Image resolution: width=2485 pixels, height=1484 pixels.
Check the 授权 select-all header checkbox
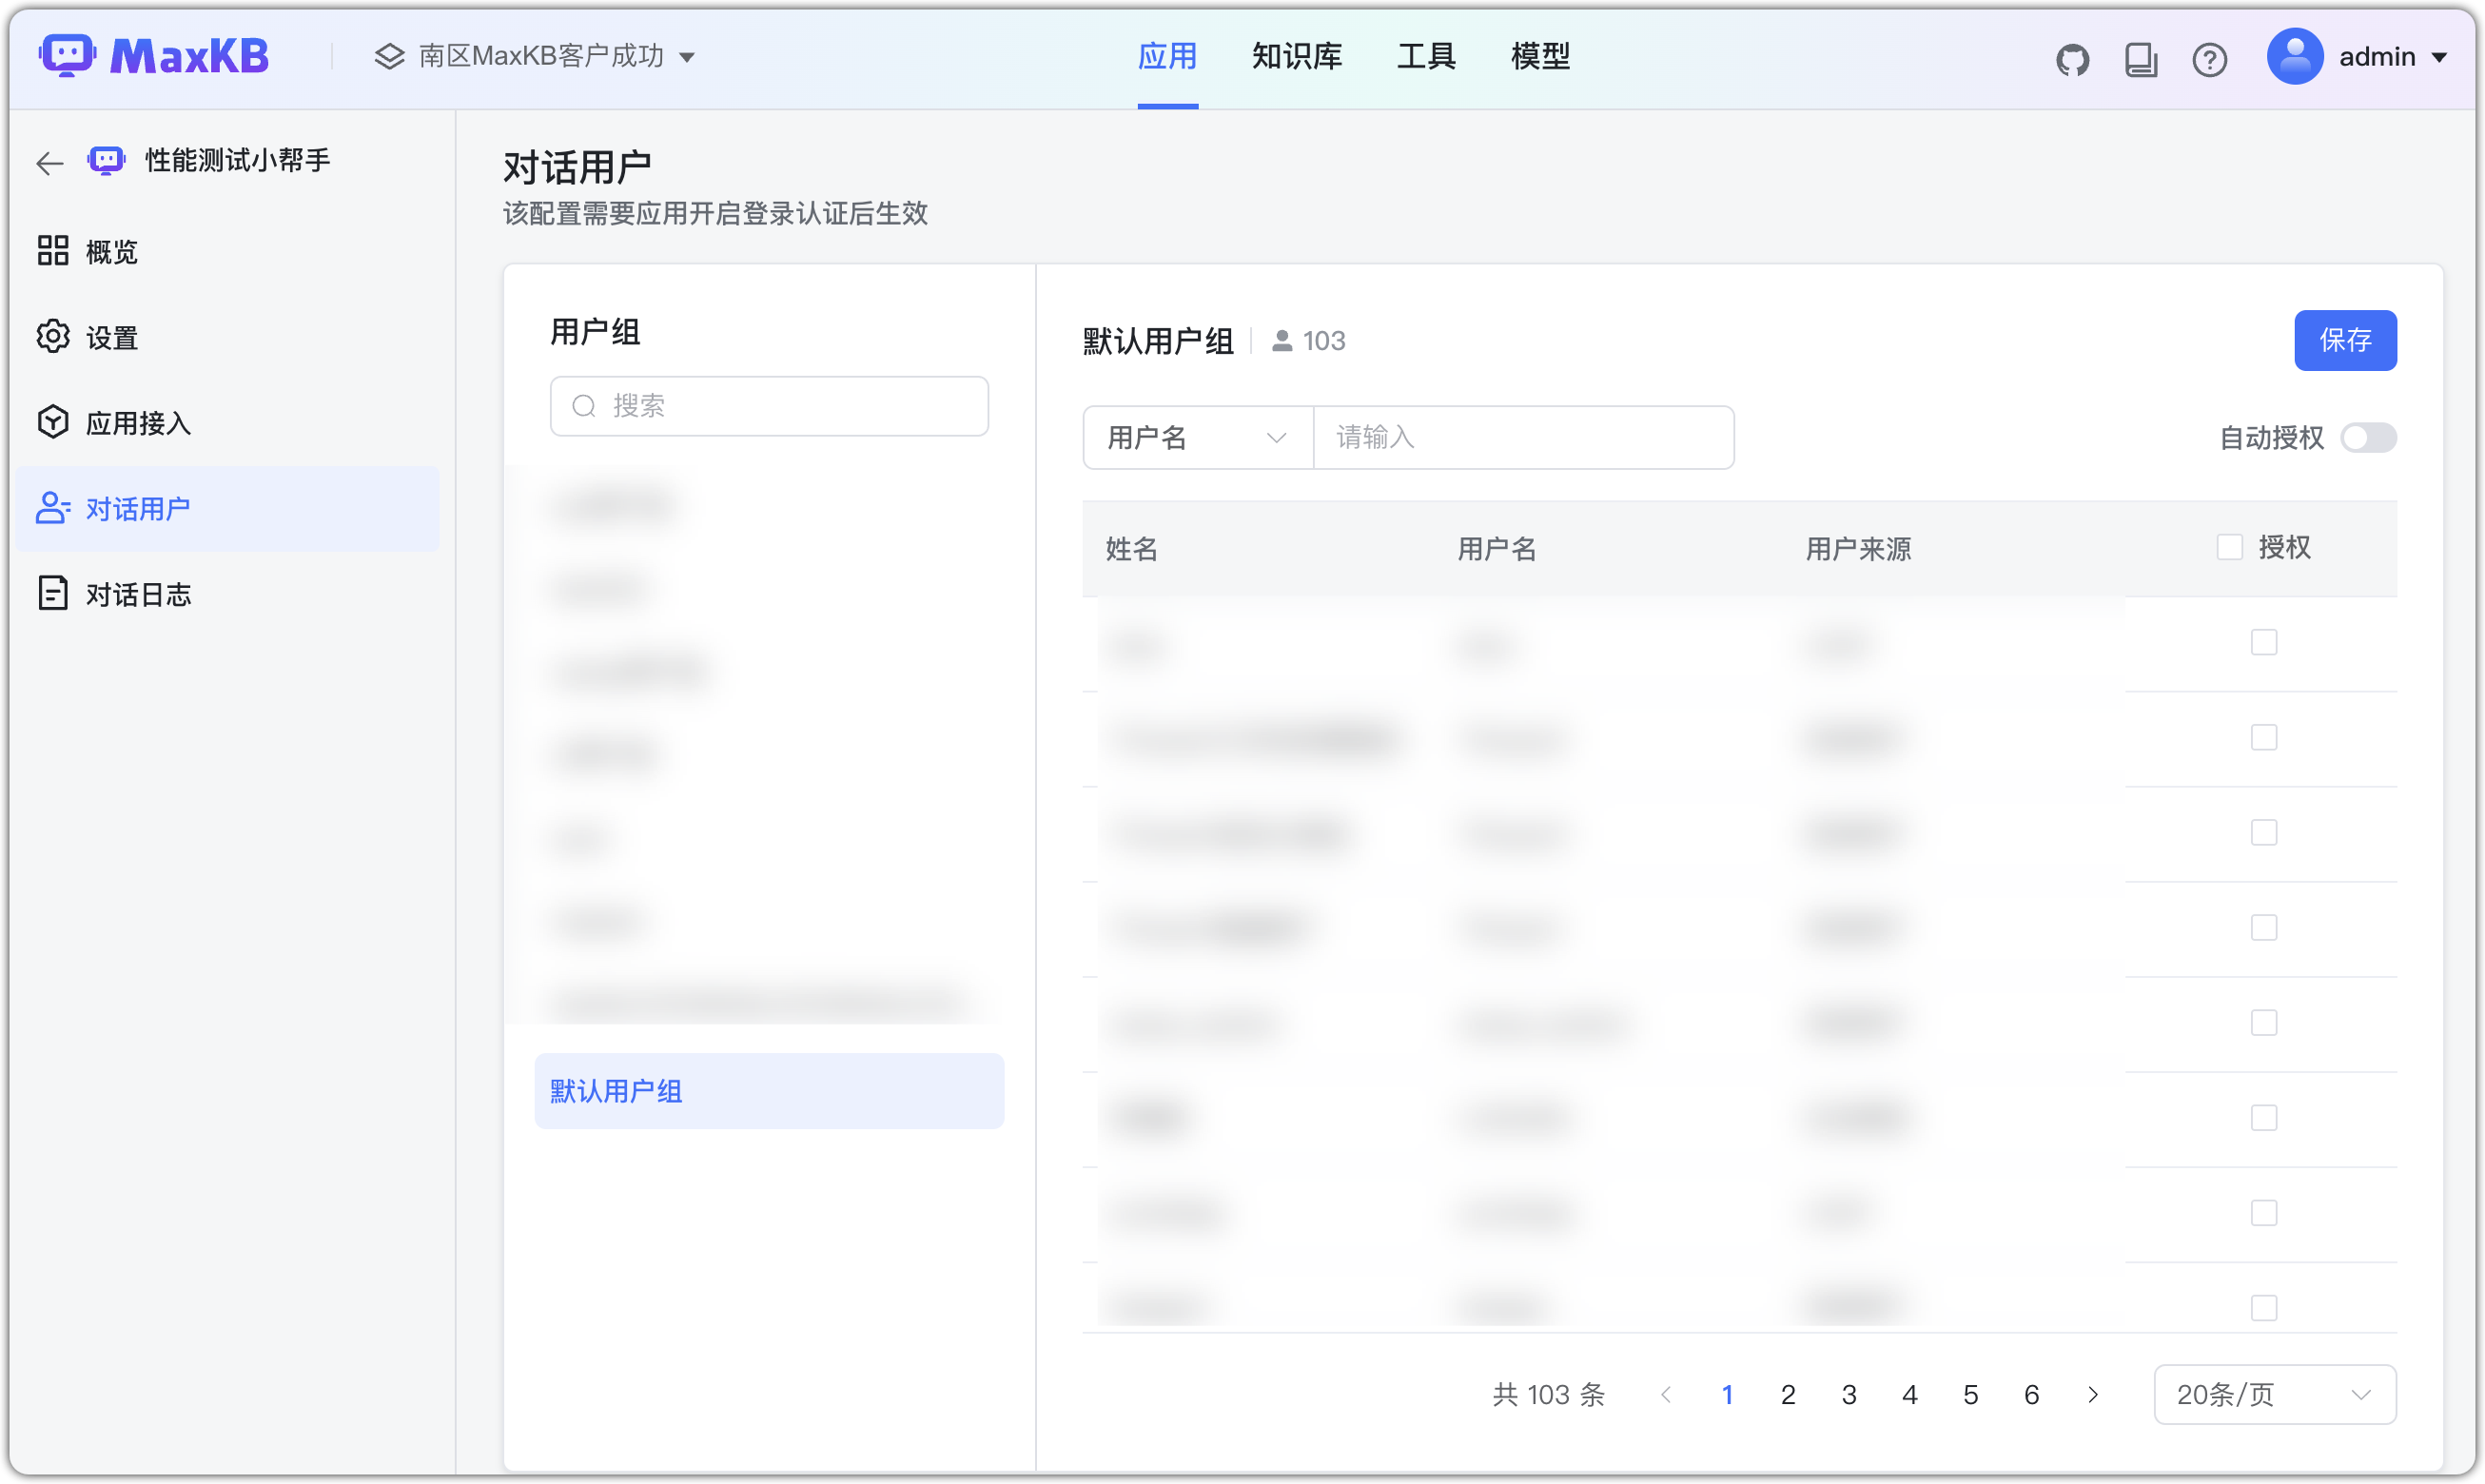[2228, 547]
